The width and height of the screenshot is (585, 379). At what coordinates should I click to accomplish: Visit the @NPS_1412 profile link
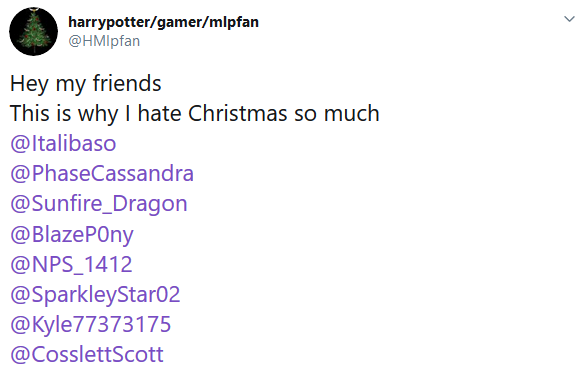[71, 264]
